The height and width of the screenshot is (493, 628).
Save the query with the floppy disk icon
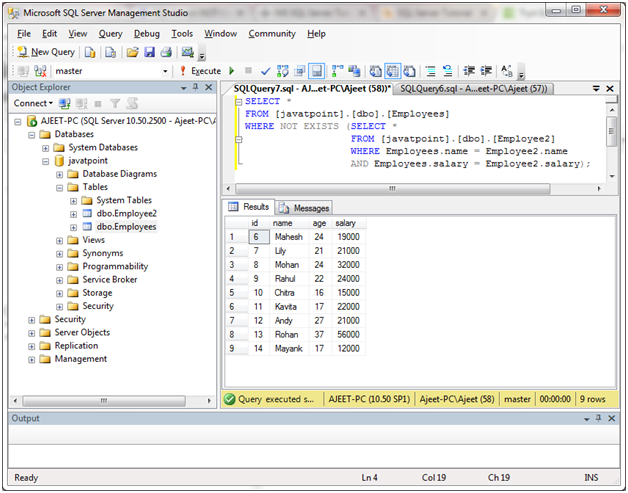tap(149, 52)
